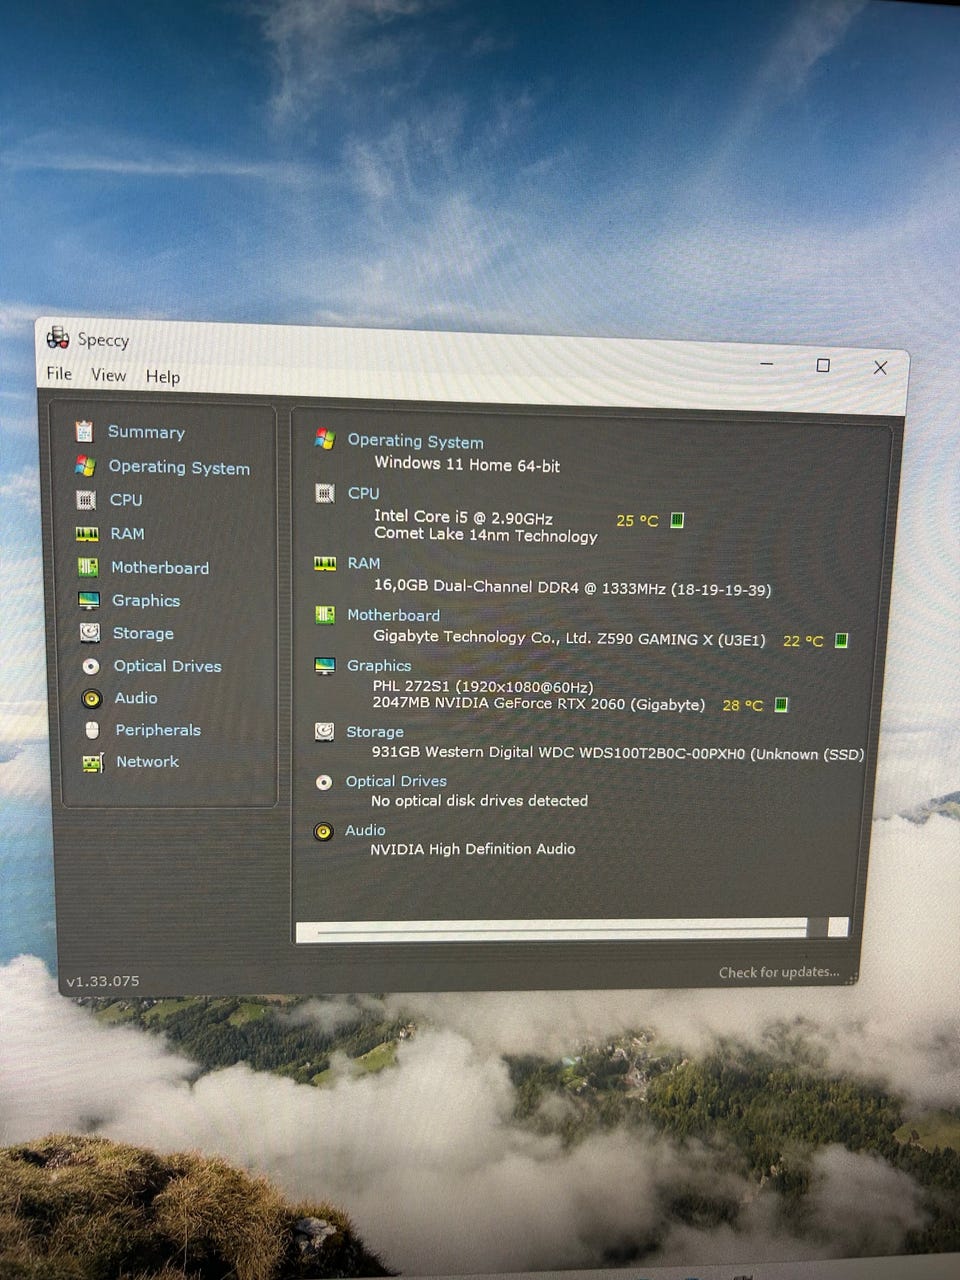Go to the CPU section in sidebar

click(x=126, y=500)
